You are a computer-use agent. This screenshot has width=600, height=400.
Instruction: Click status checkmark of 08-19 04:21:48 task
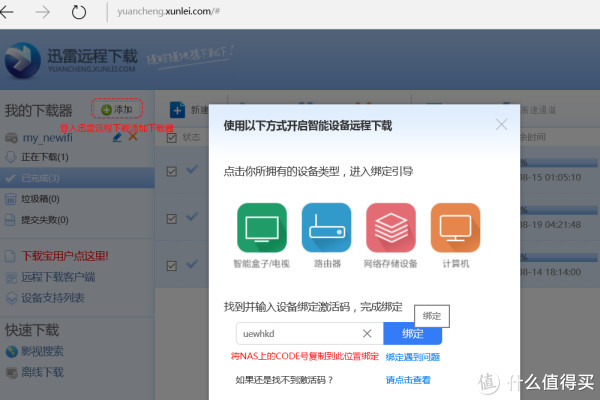click(192, 216)
